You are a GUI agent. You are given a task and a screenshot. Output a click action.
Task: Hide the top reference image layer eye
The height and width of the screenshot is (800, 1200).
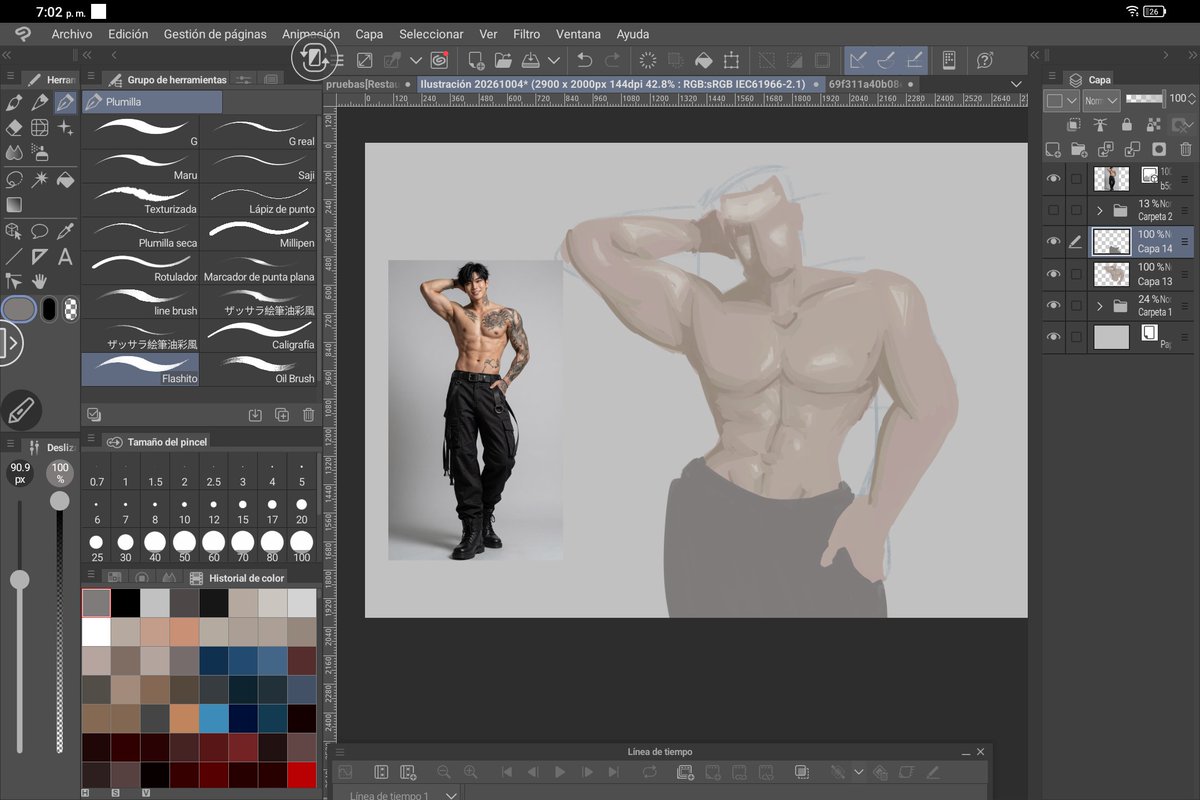(x=1053, y=178)
